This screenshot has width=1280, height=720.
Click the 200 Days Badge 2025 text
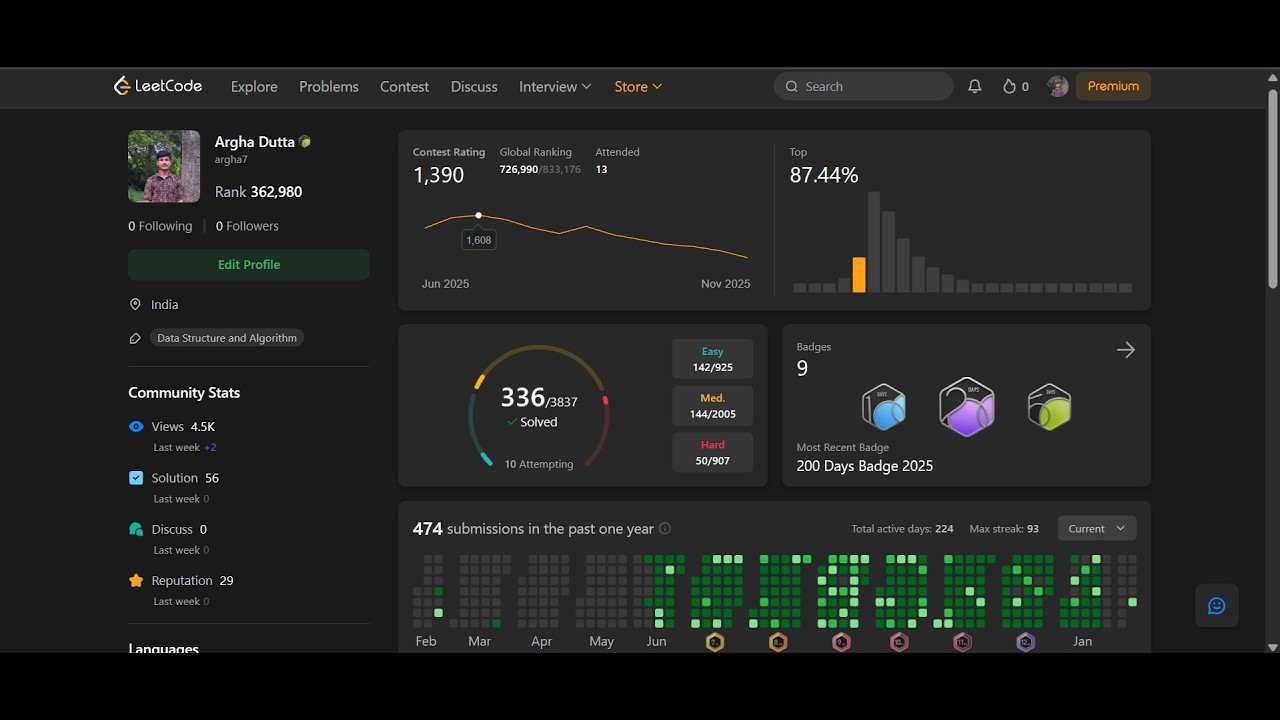click(x=865, y=466)
